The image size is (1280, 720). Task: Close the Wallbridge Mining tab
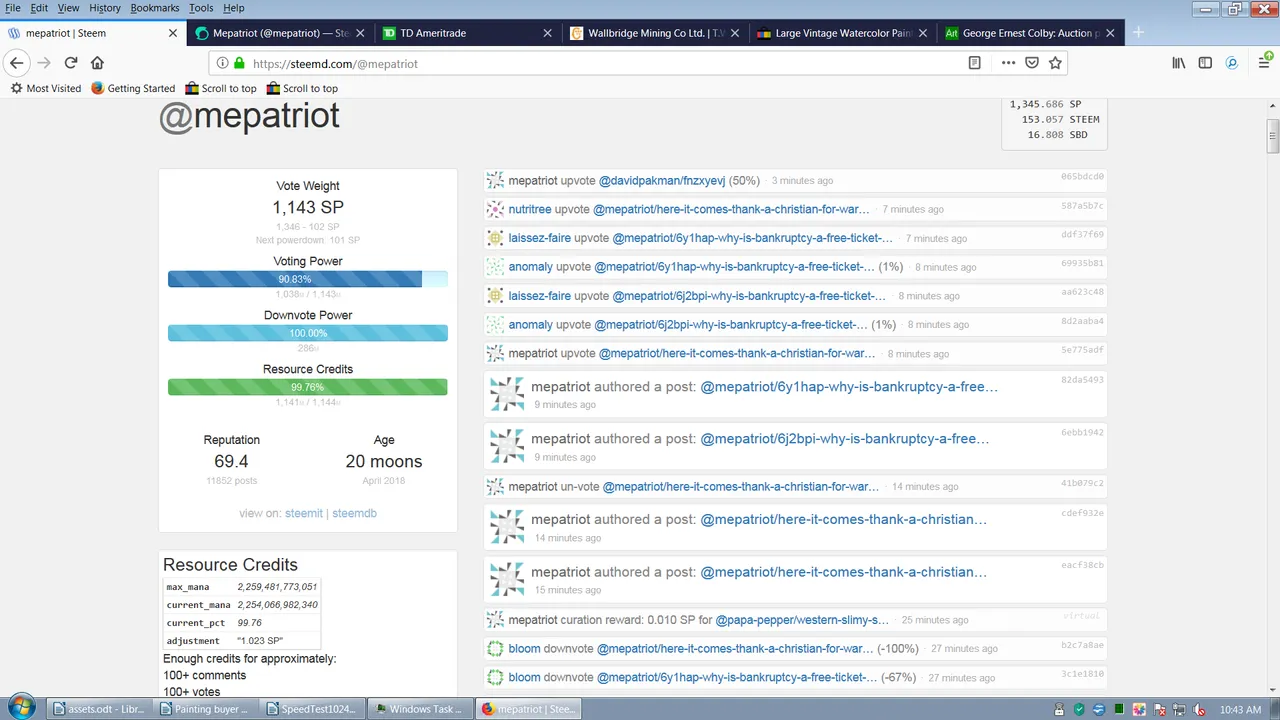[735, 33]
